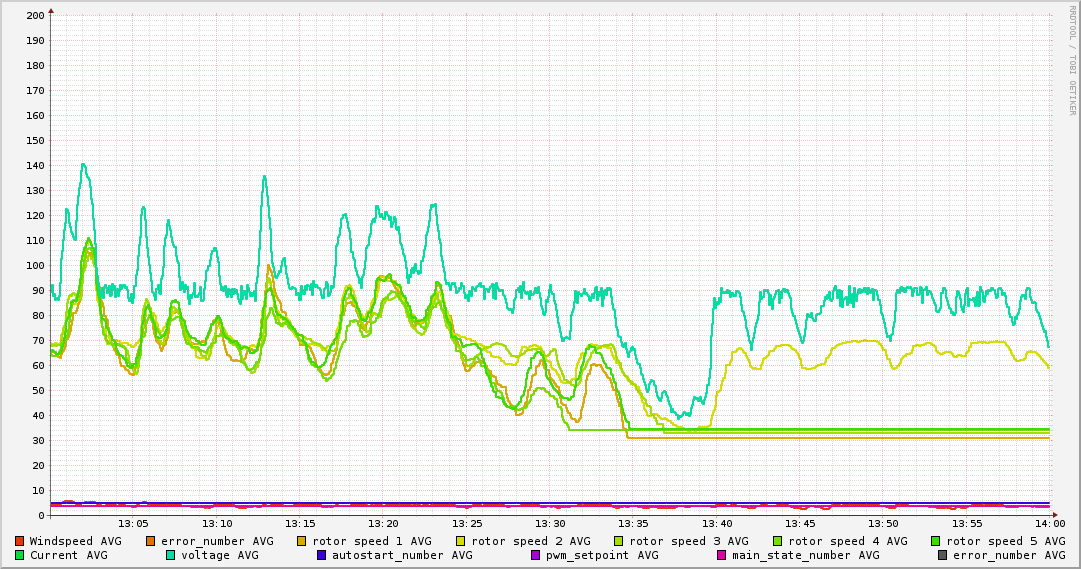Click the 20 value on the vertical axis
This screenshot has height=569, width=1081.
click(x=39, y=466)
